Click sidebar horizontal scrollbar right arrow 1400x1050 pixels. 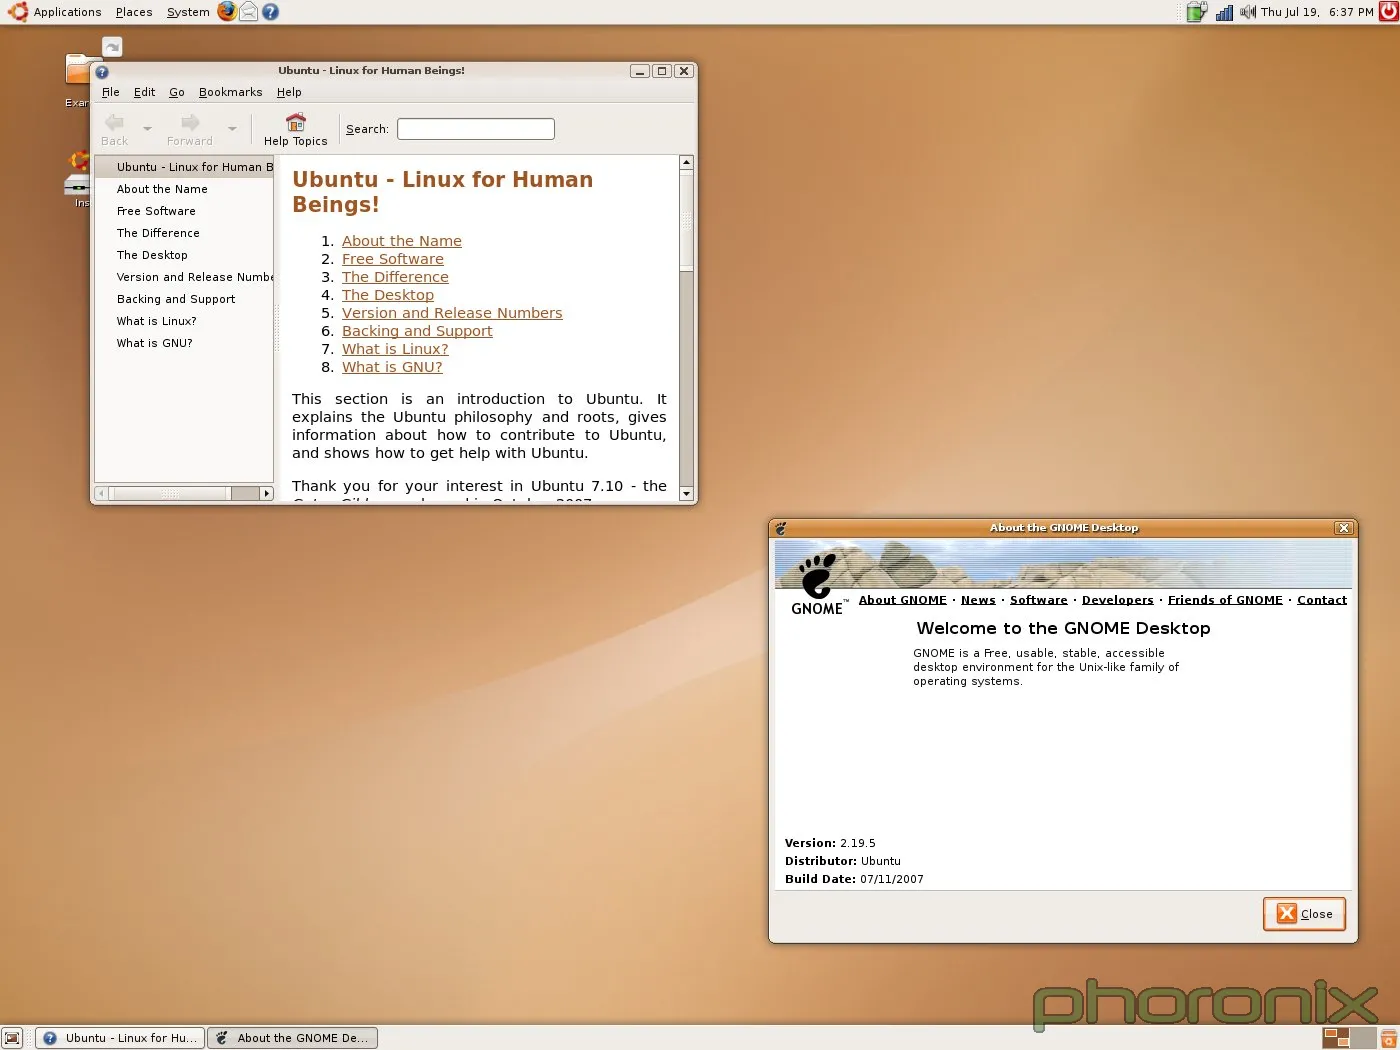[x=266, y=493]
